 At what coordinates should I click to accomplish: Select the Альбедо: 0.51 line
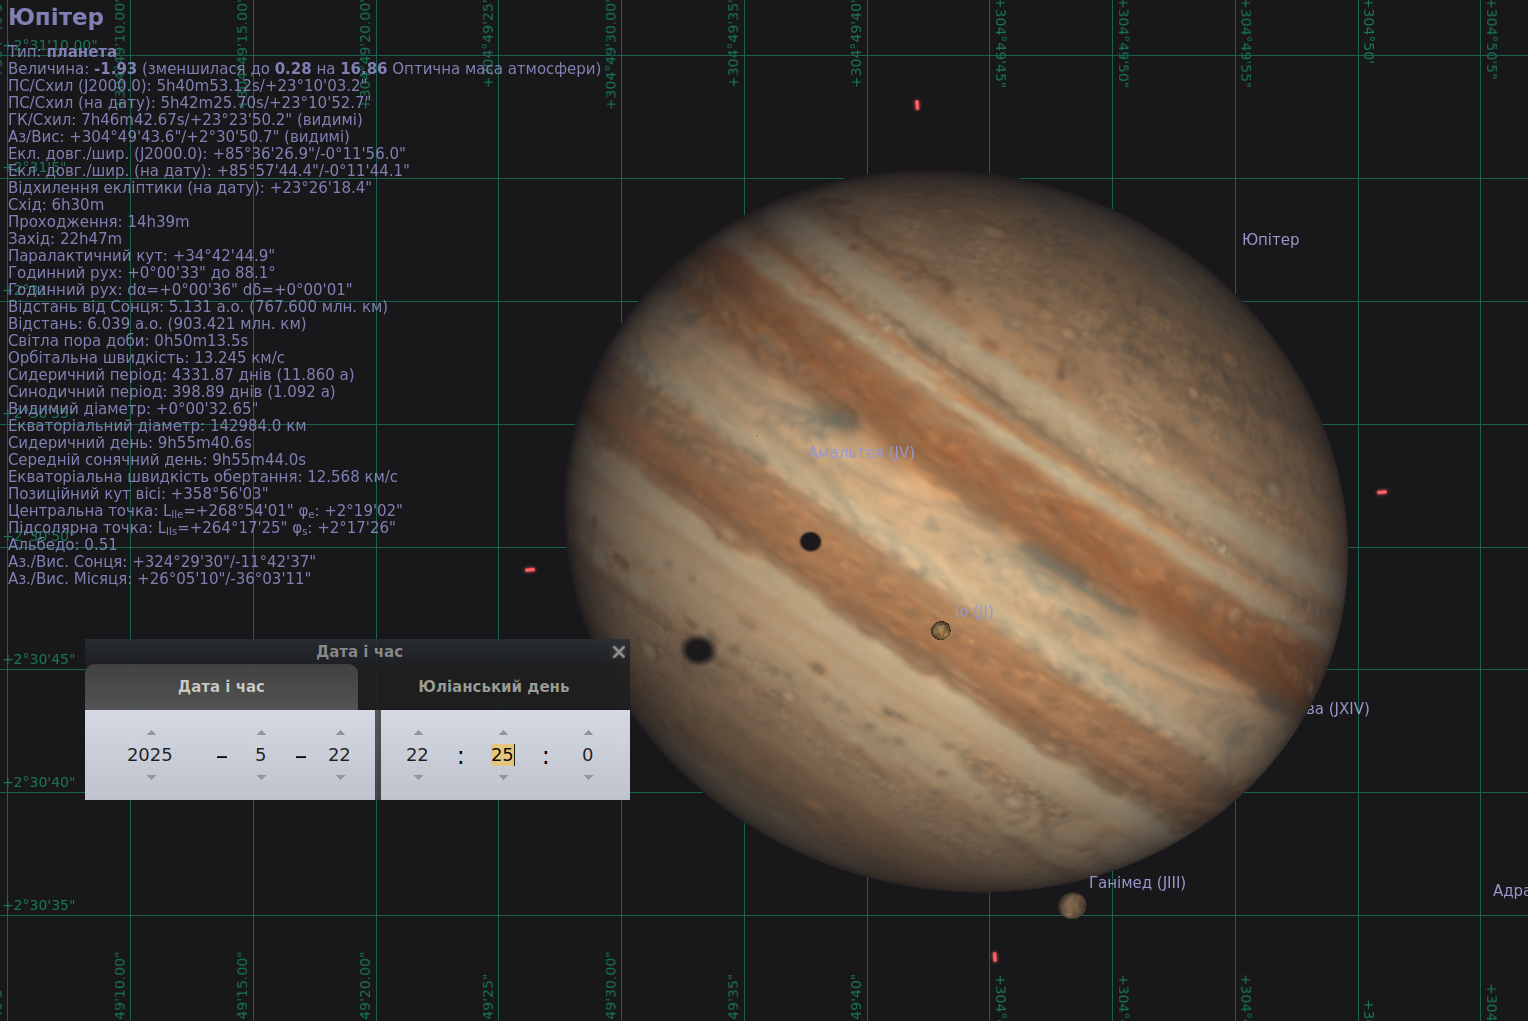click(62, 545)
